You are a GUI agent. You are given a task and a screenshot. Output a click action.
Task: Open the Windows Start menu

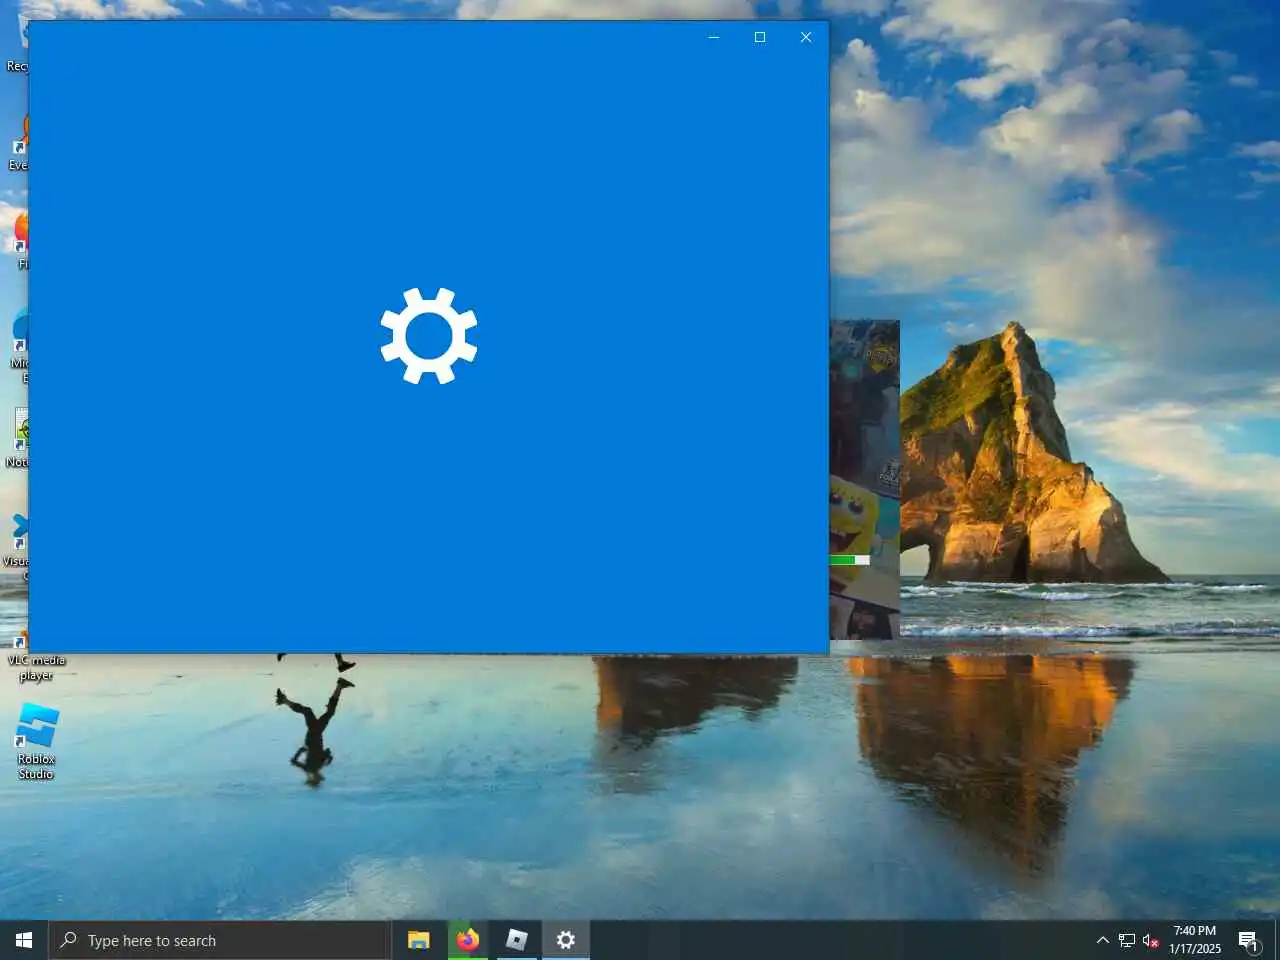[24, 940]
